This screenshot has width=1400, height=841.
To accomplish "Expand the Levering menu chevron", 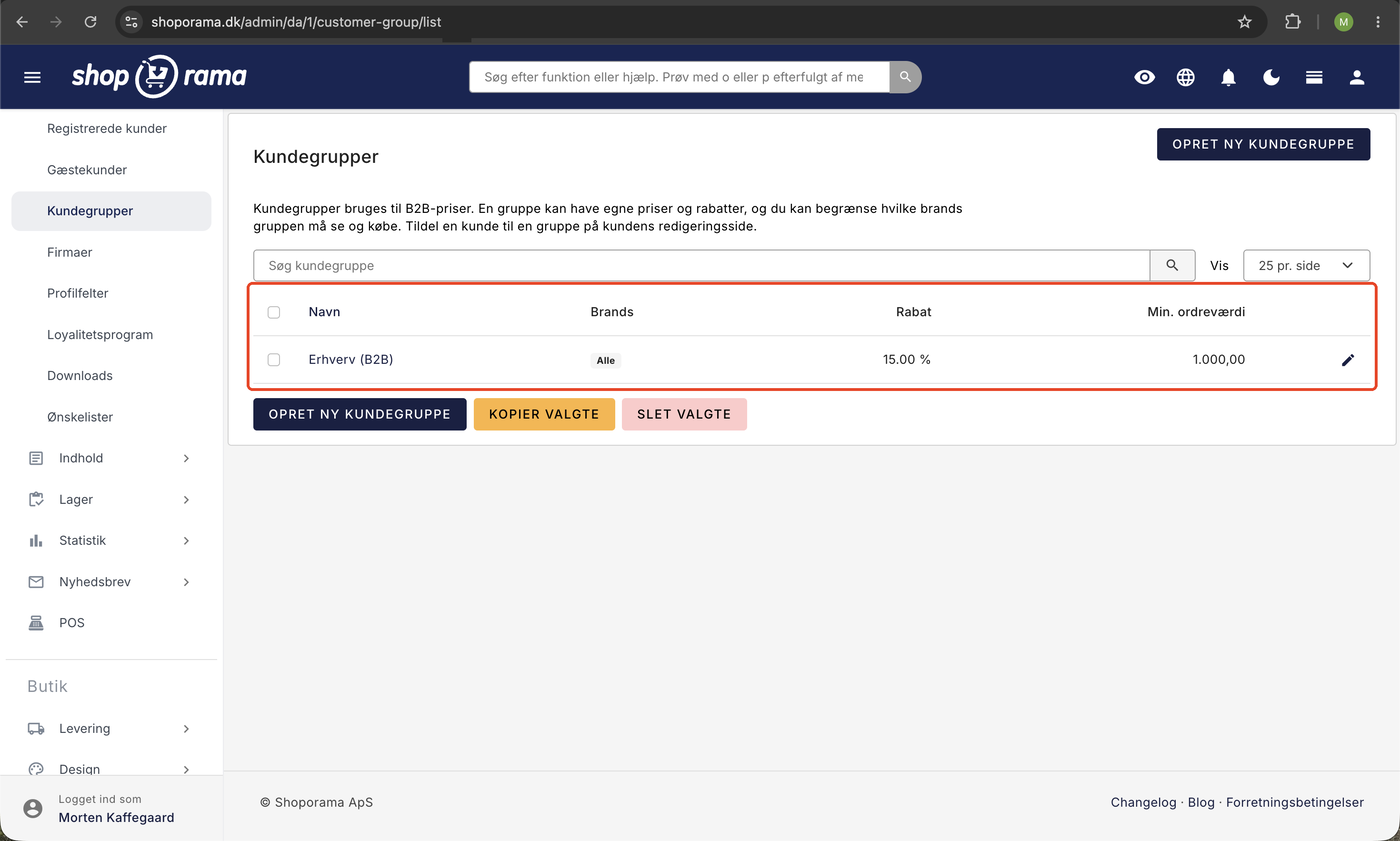I will click(x=186, y=728).
